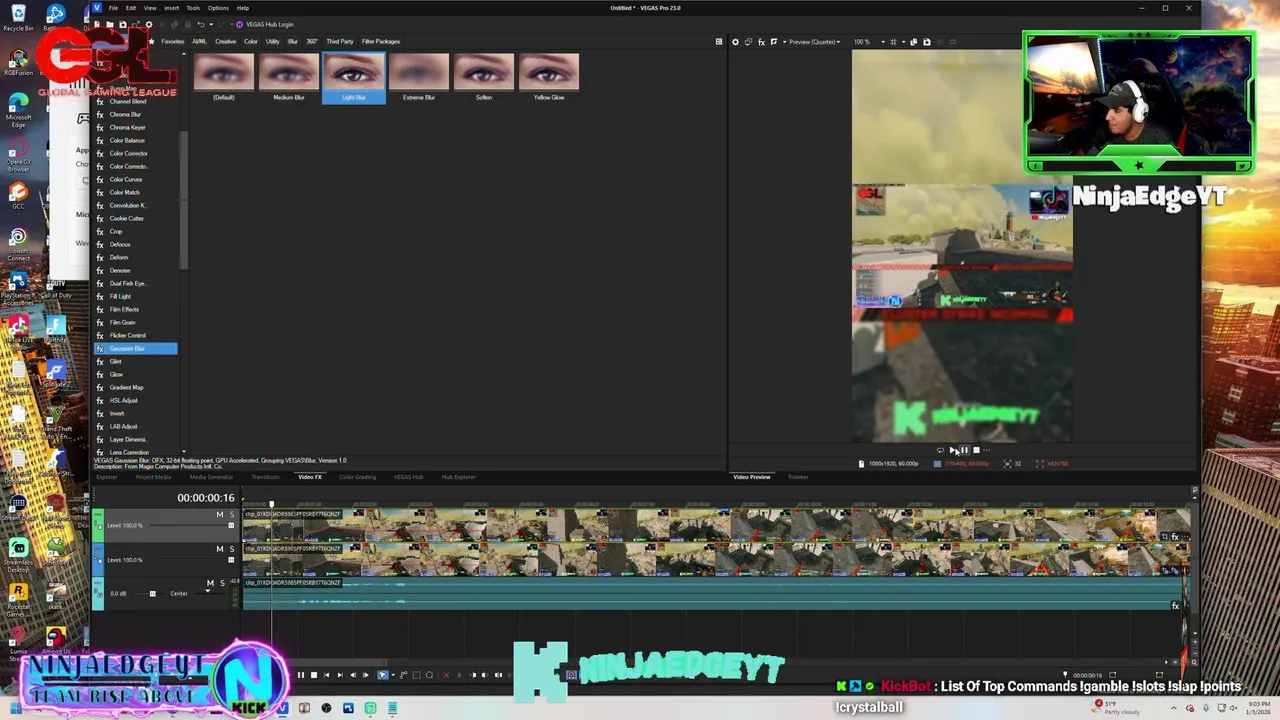Image resolution: width=1280 pixels, height=720 pixels.
Task: Click VEGAS Hub Login button
Action: click(265, 24)
